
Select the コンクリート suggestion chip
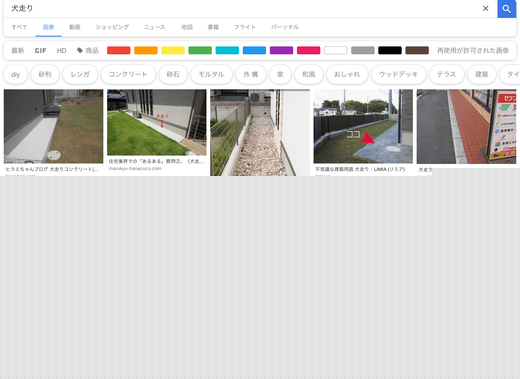[x=128, y=74]
